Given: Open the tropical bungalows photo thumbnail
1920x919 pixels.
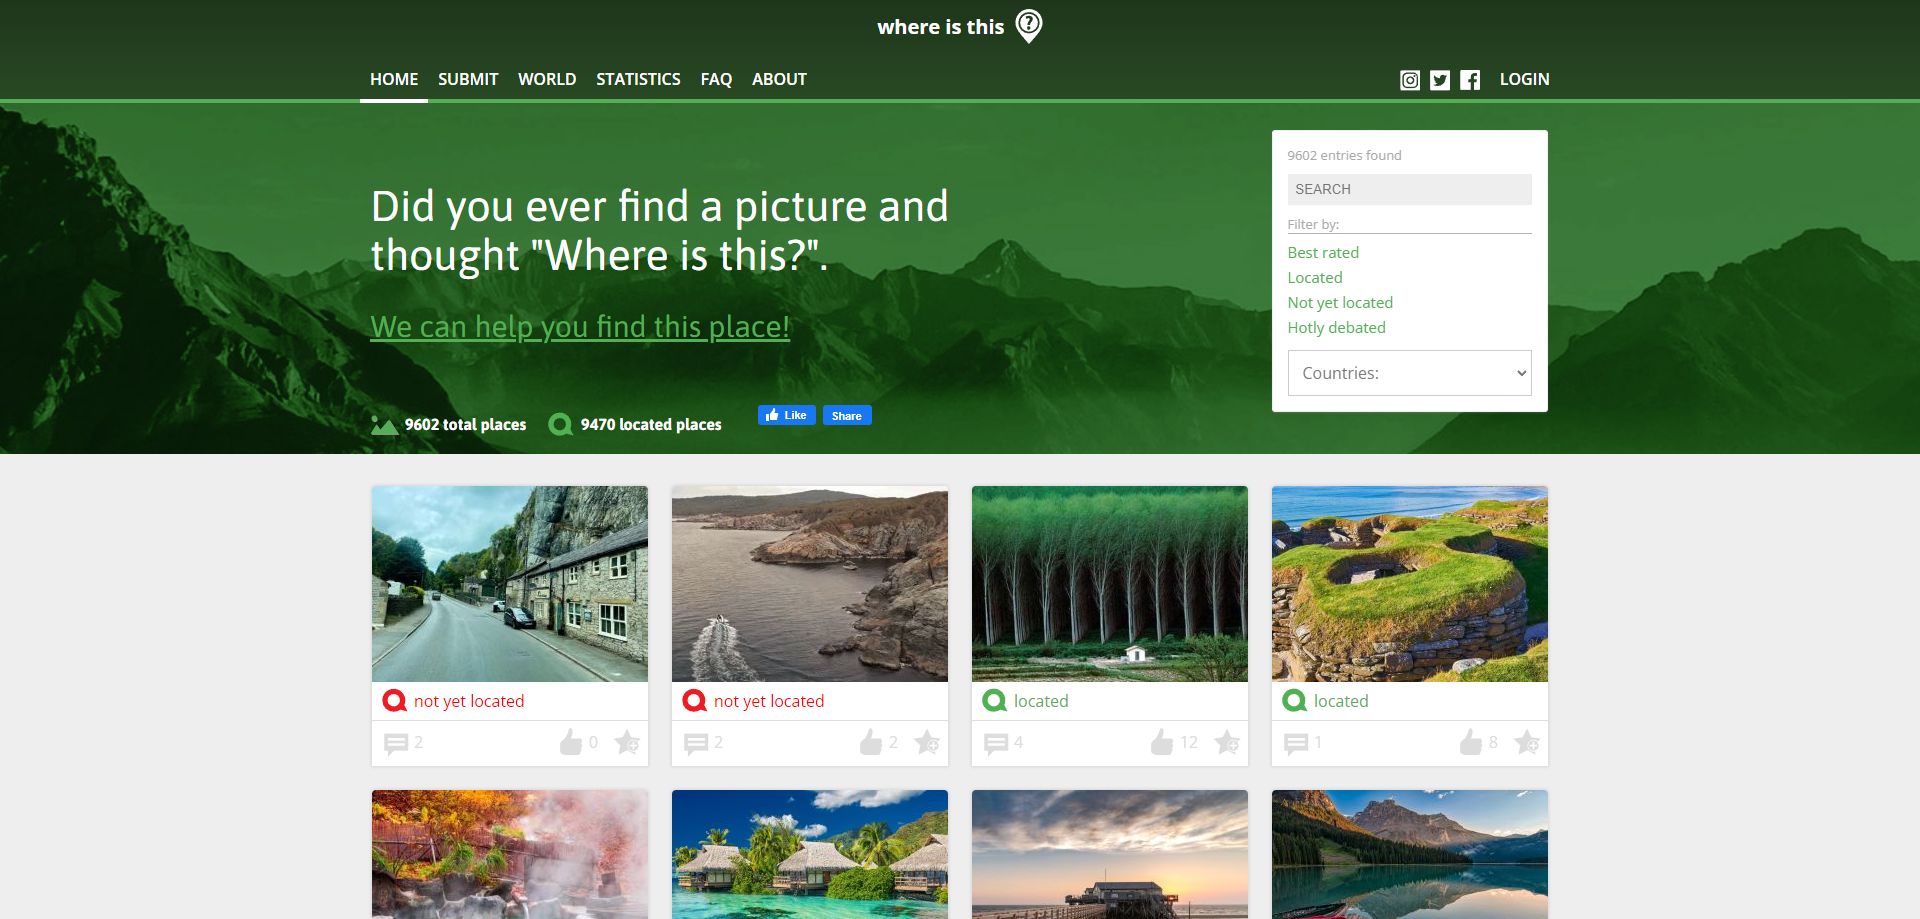Looking at the screenshot, I should pyautogui.click(x=809, y=854).
